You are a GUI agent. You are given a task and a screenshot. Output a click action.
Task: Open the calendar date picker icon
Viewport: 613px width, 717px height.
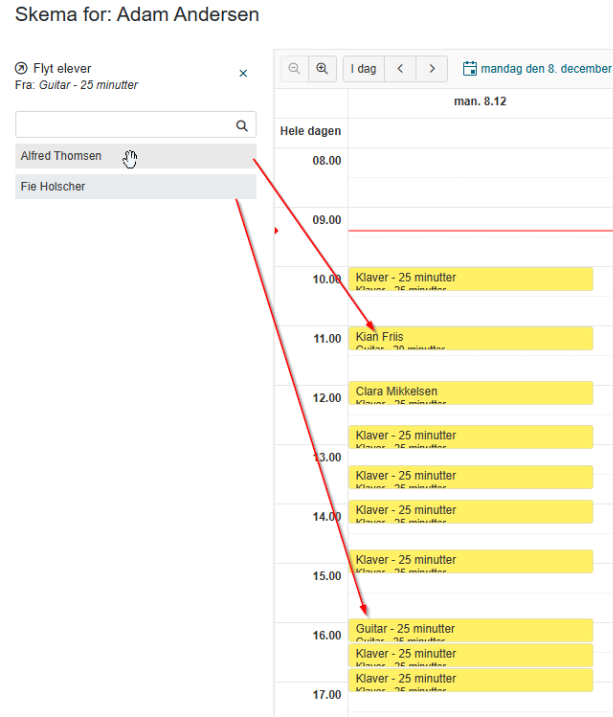(469, 69)
